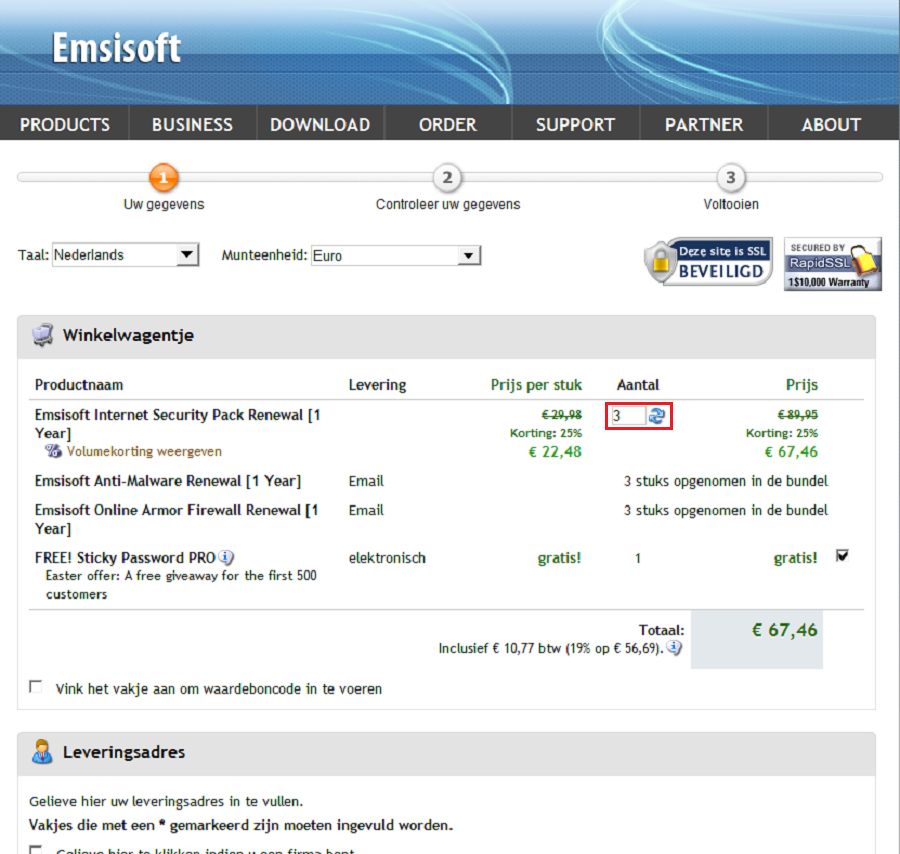This screenshot has width=900, height=854.
Task: Click the RapidSSL secured badge
Action: (832, 264)
